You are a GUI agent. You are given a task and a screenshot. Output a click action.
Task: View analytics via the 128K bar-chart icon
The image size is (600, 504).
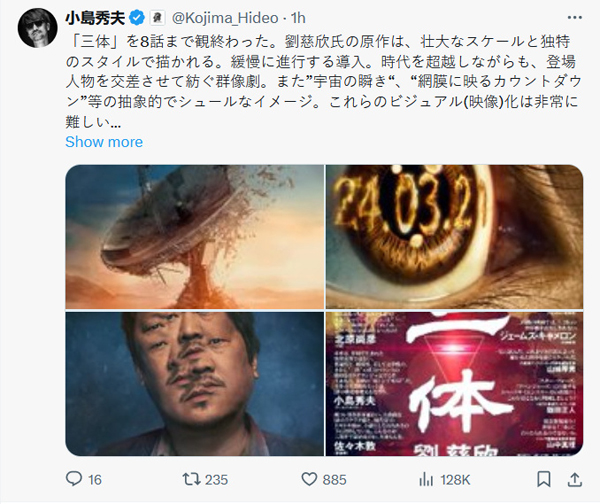[x=426, y=480]
